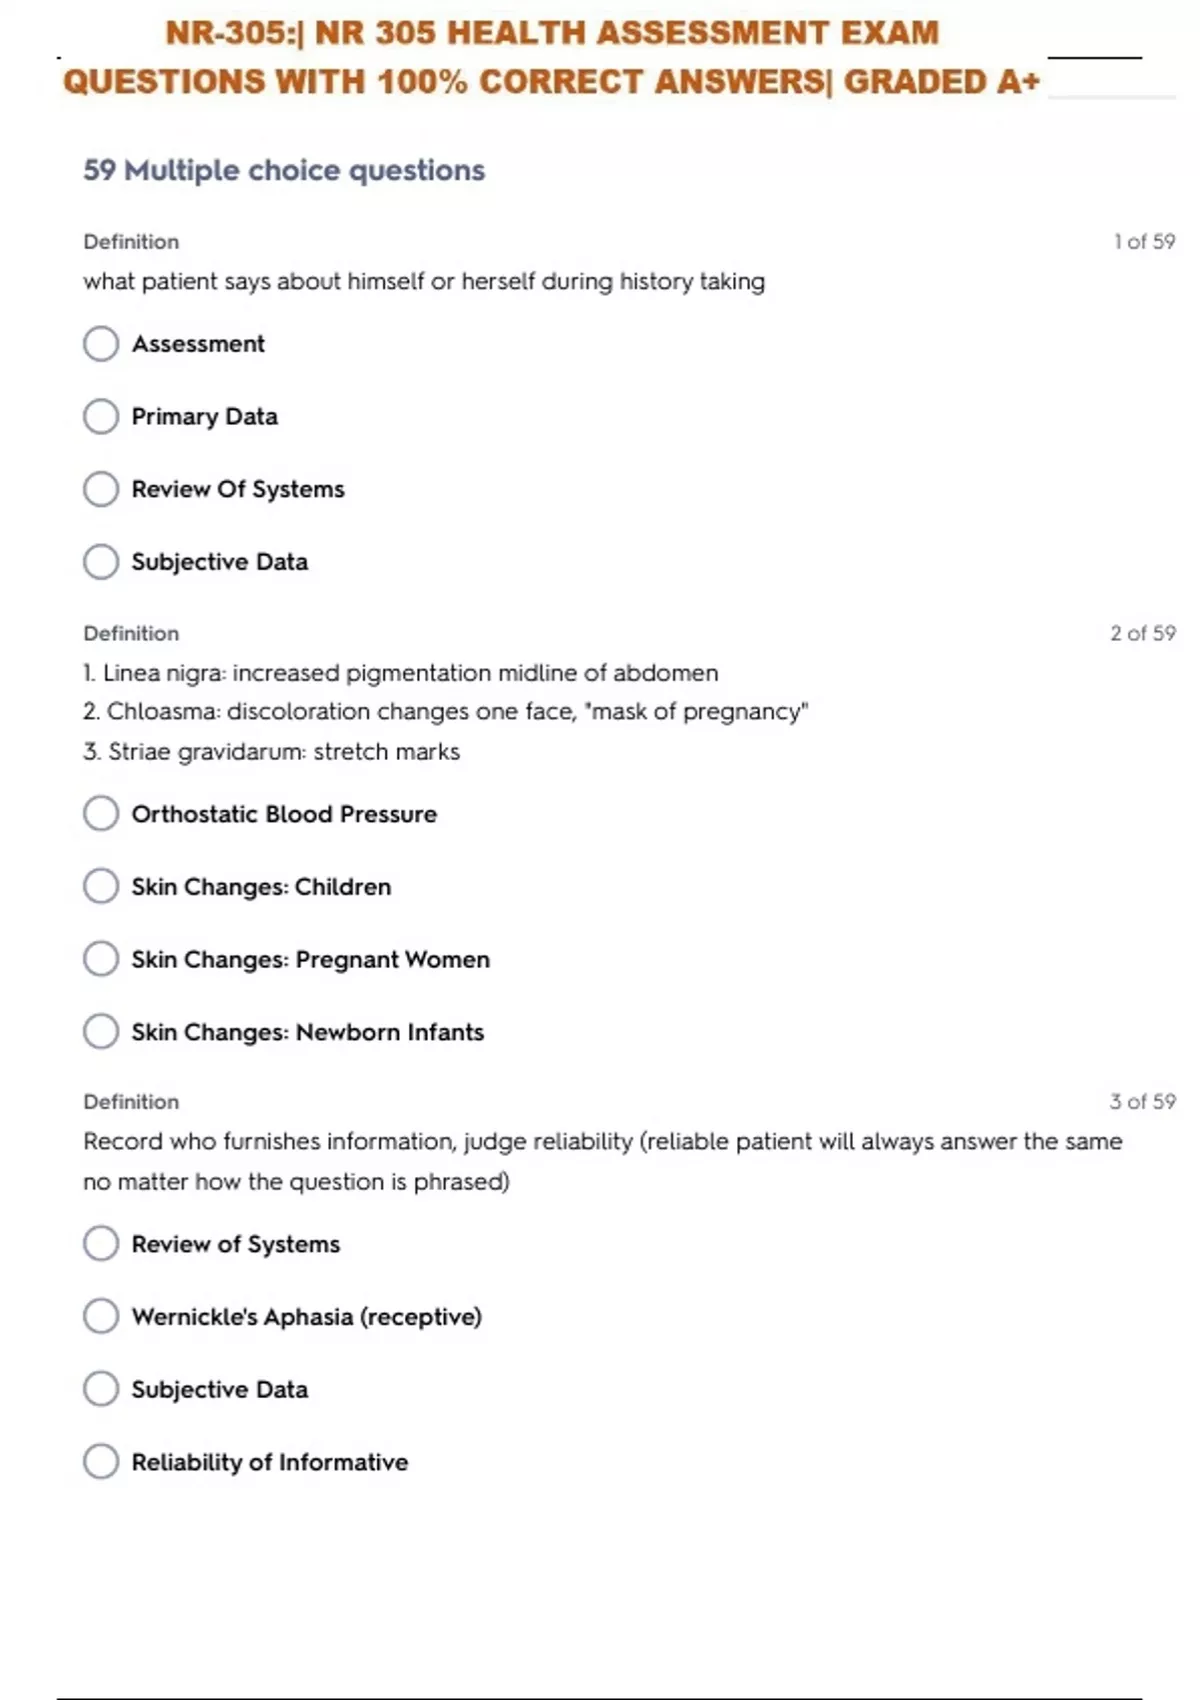Select Orthostatic Blood Pressure option
The image size is (1200, 1700).
point(101,814)
